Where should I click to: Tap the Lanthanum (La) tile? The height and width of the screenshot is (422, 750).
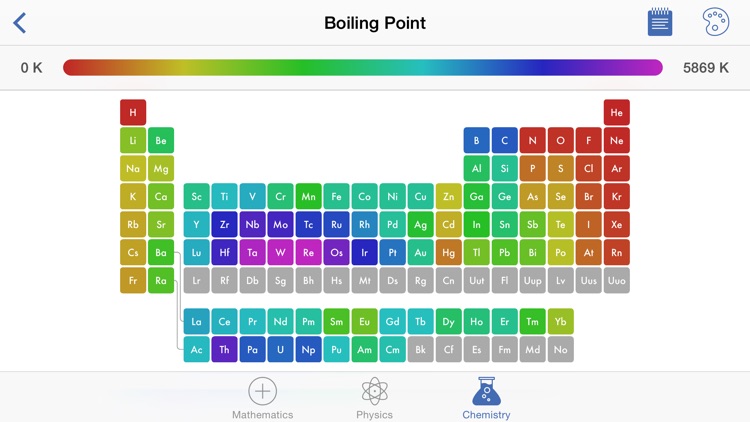(197, 322)
